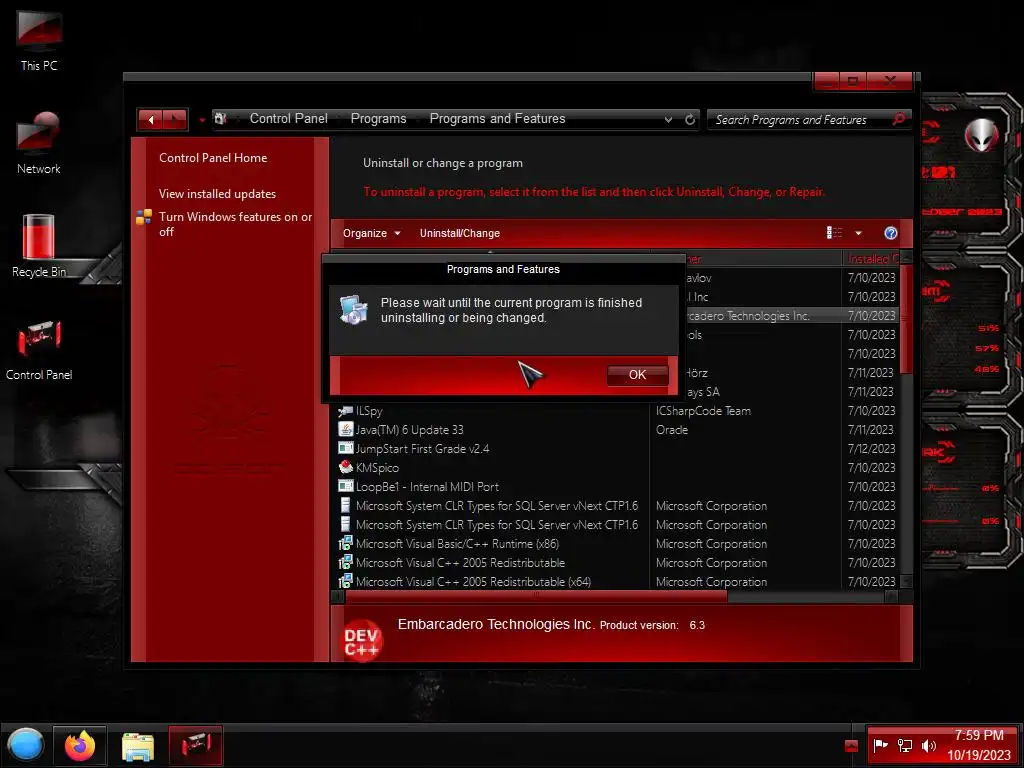
Task: Open View installed updates link
Action: click(x=217, y=193)
